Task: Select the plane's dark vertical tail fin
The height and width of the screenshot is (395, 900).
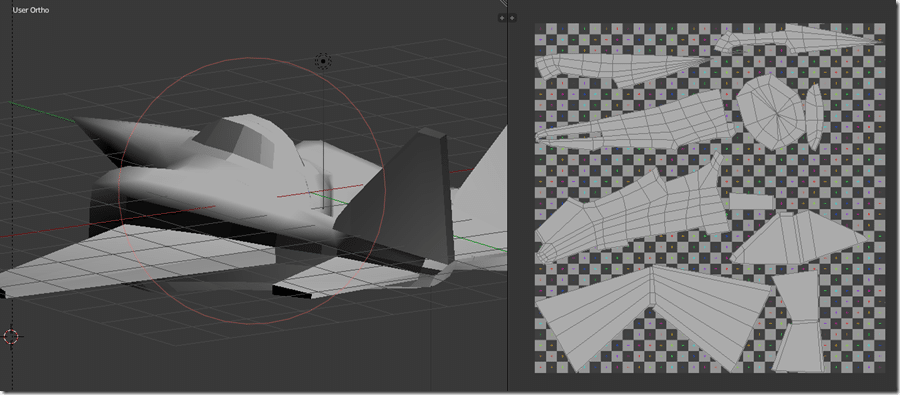Action: [x=402, y=201]
